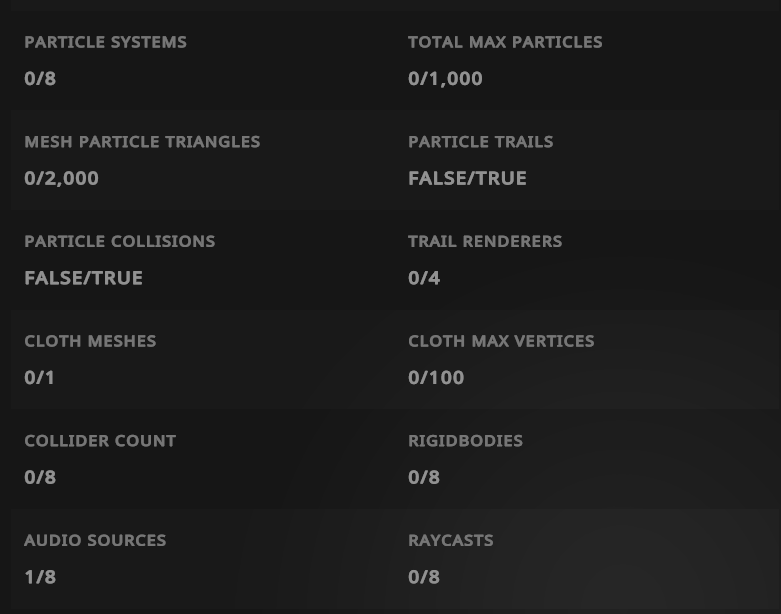Click the Particle Trails label
781x614 pixels.
tap(480, 142)
